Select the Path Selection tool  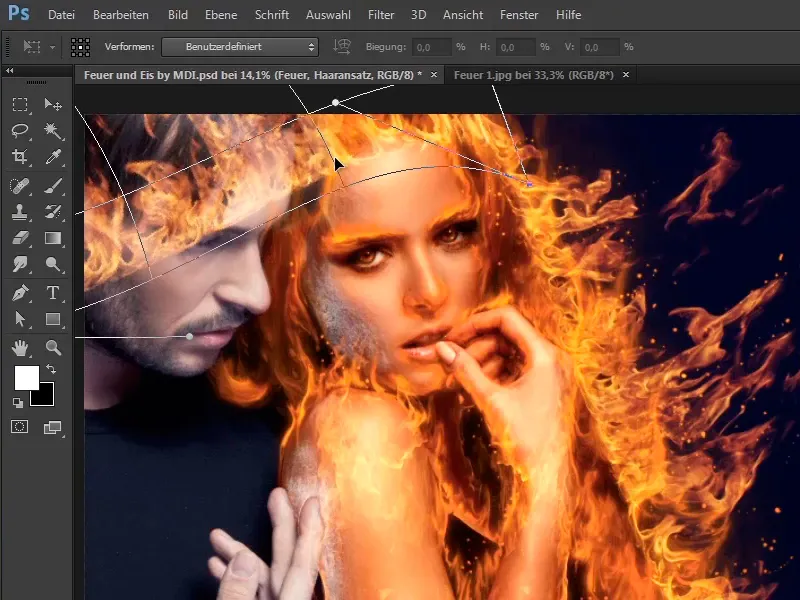(20, 319)
